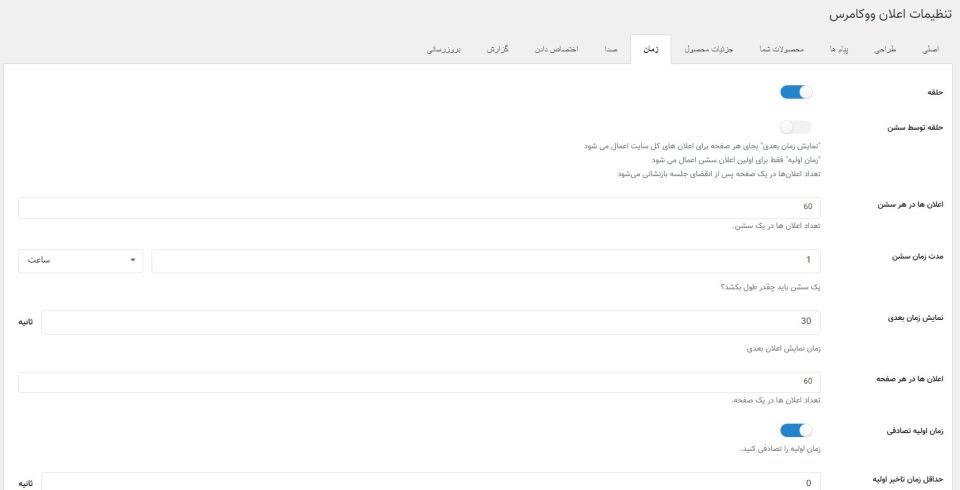Viewport: 960px width, 490px height.
Task: Select the اعلان ها در هر صفحه field
Action: coord(420,382)
